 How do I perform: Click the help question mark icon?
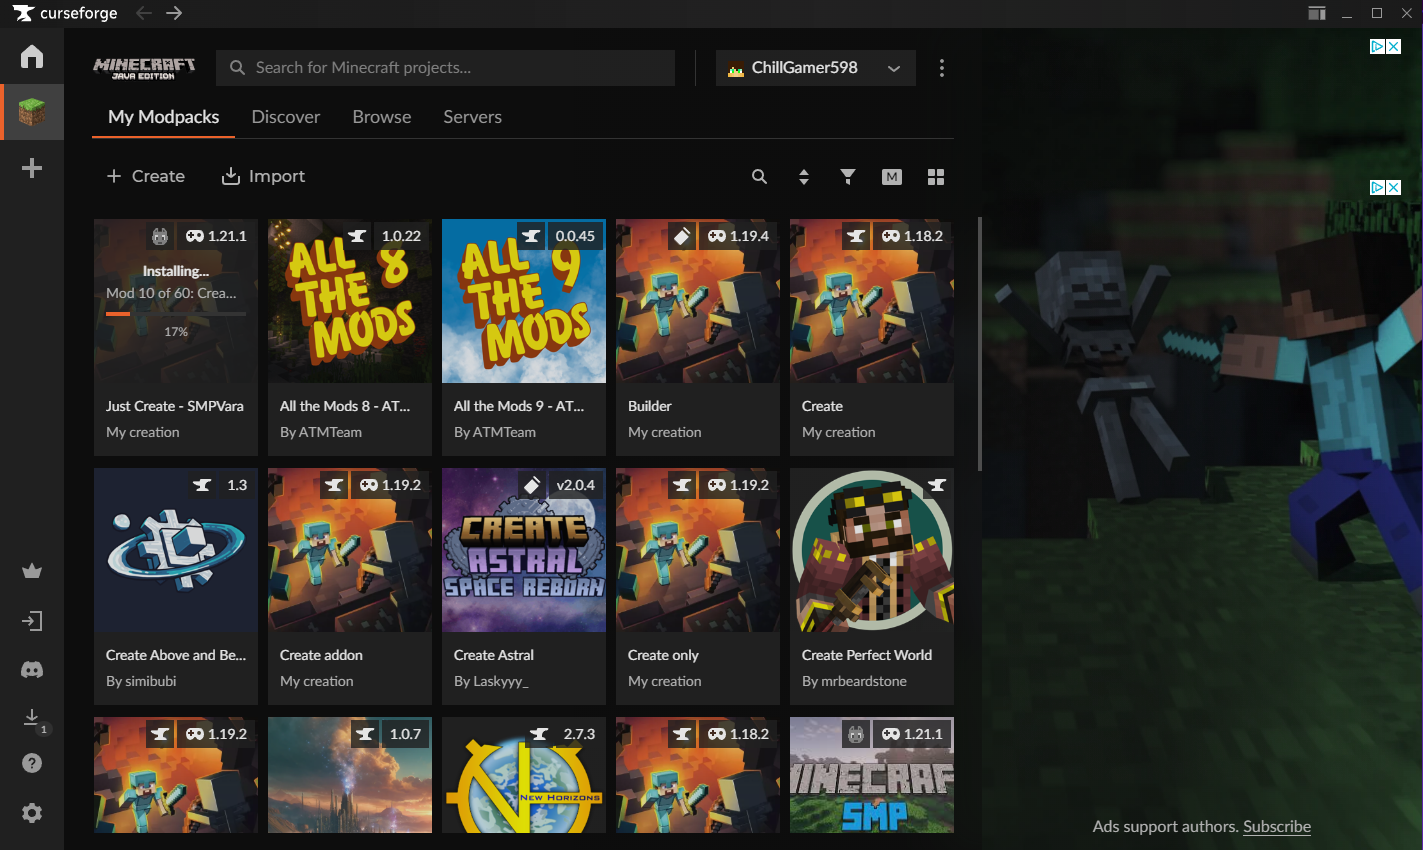point(32,763)
